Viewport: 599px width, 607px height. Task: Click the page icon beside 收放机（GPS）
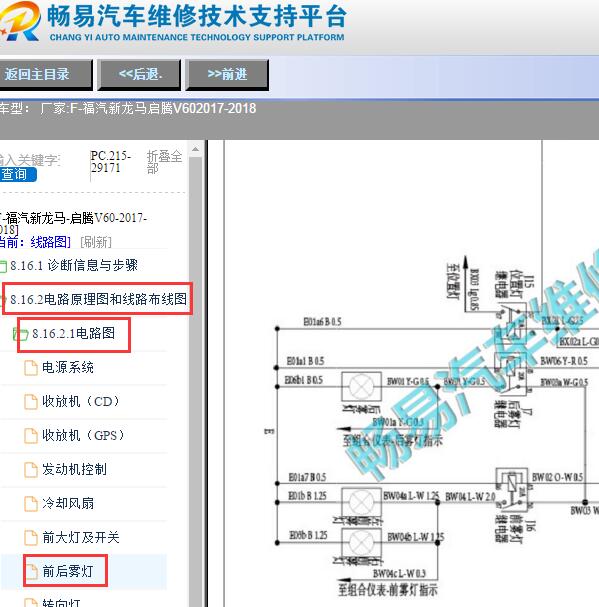[31, 436]
